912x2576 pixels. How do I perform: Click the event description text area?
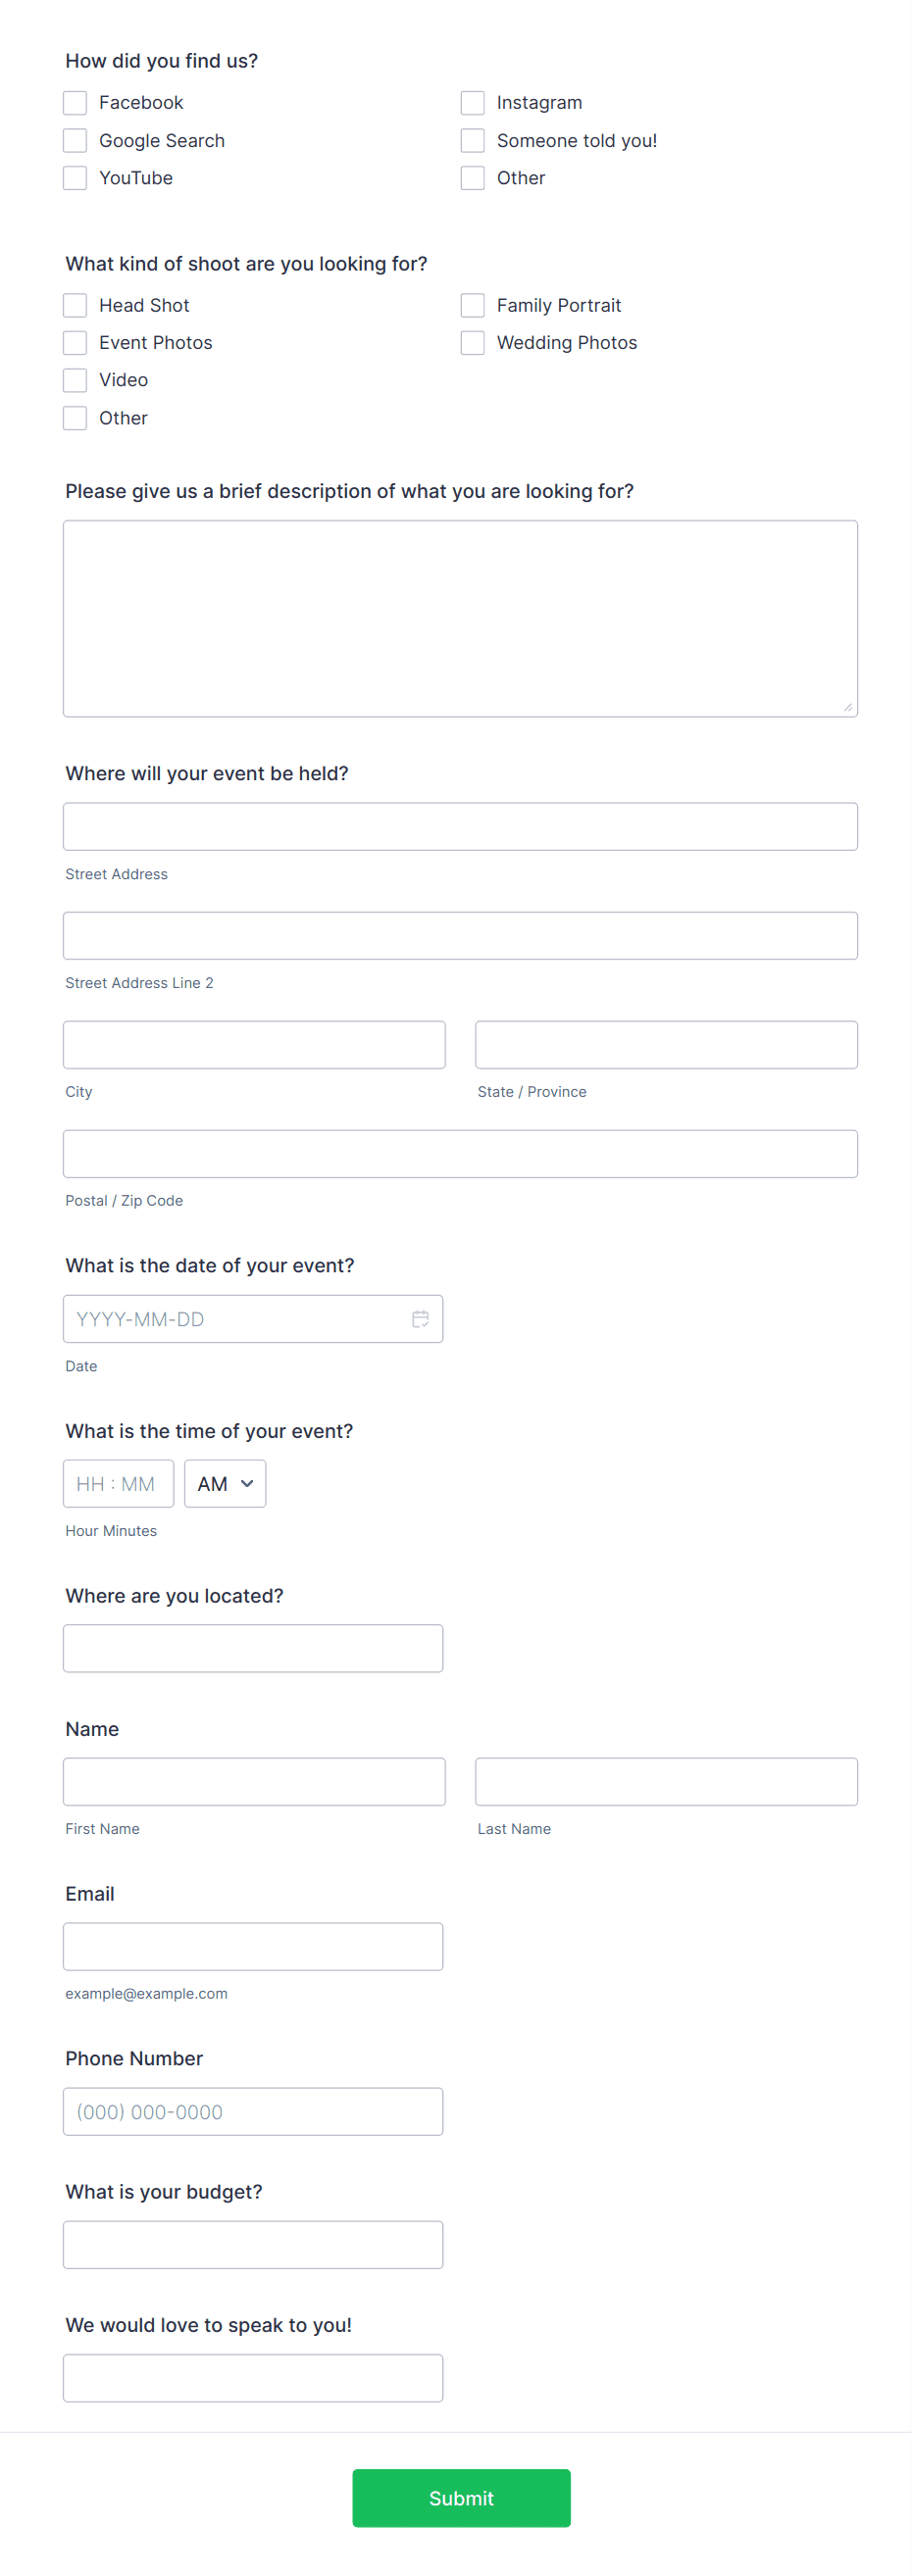460,615
